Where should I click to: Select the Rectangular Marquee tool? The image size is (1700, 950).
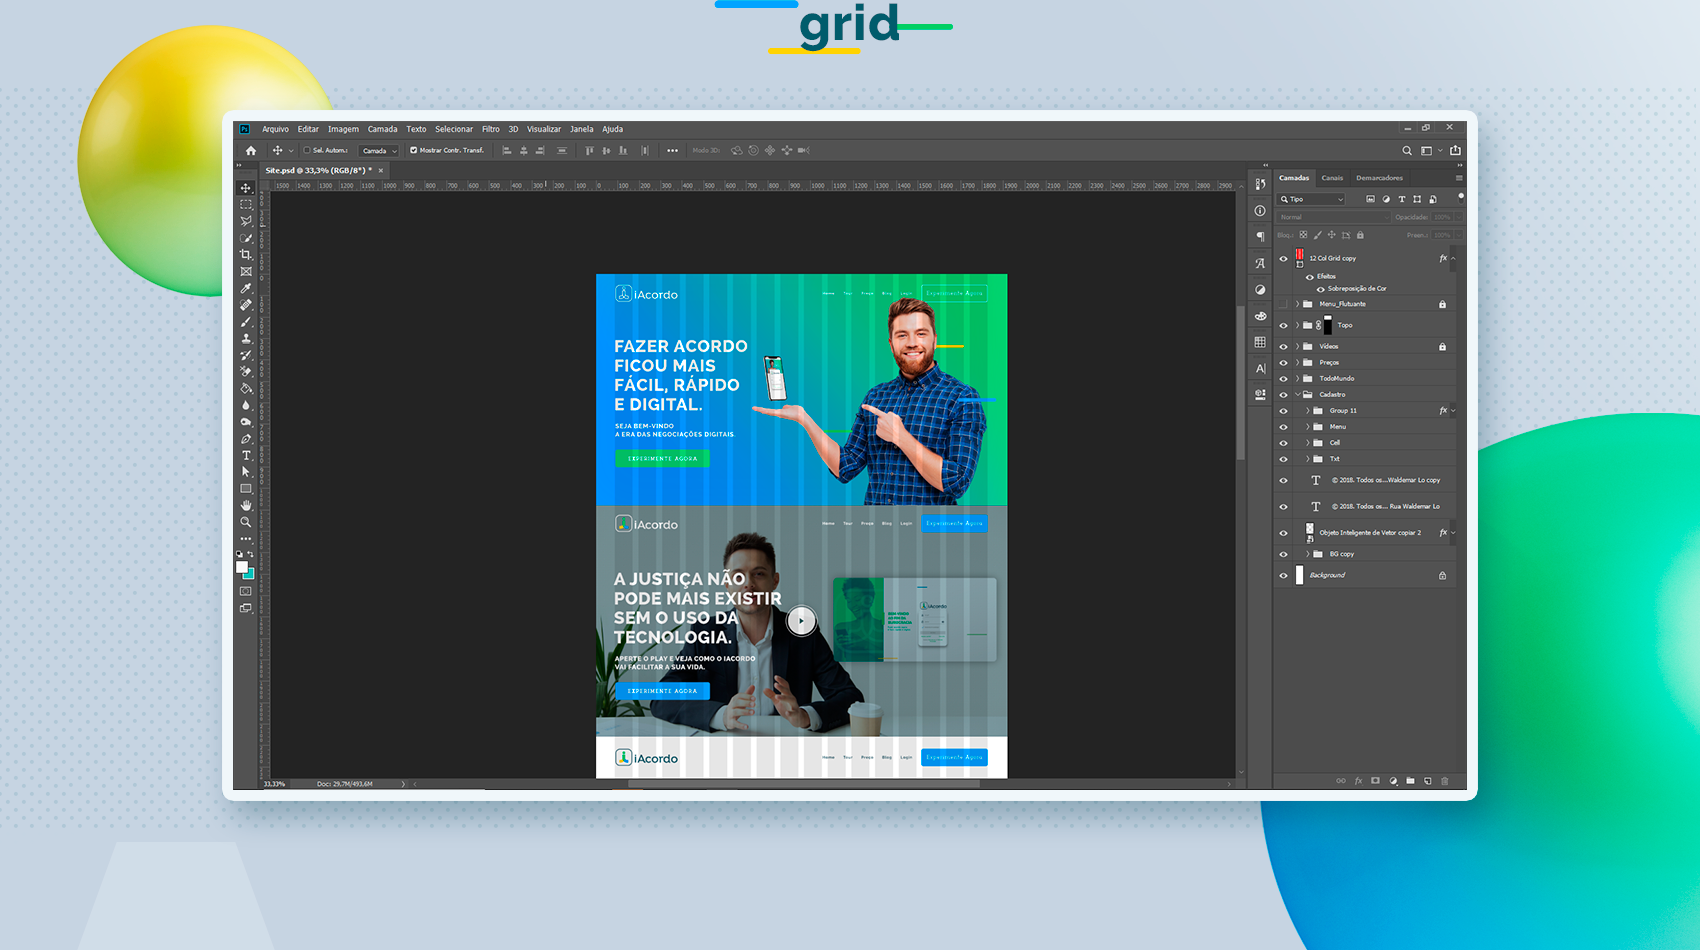click(246, 204)
